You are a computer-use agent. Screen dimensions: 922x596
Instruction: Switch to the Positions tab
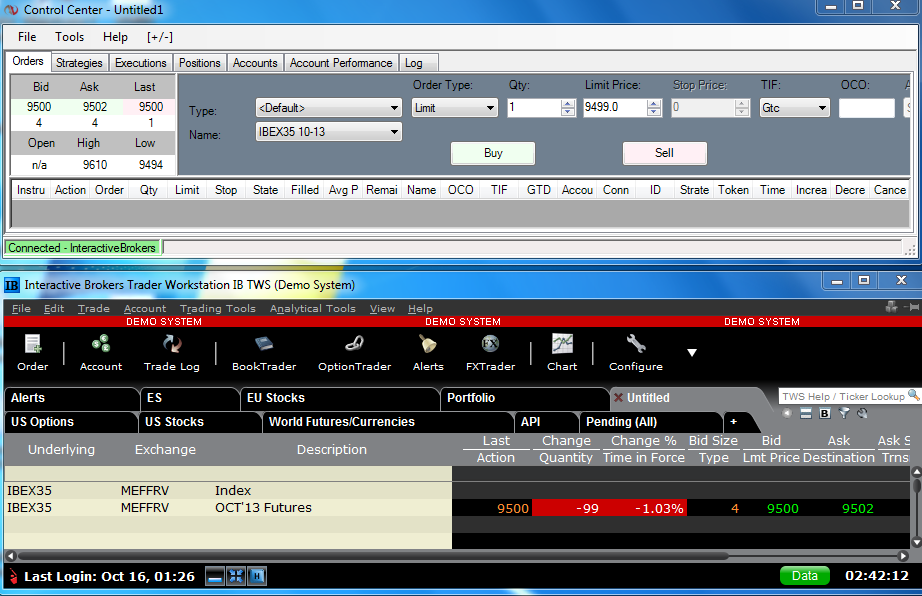[200, 63]
